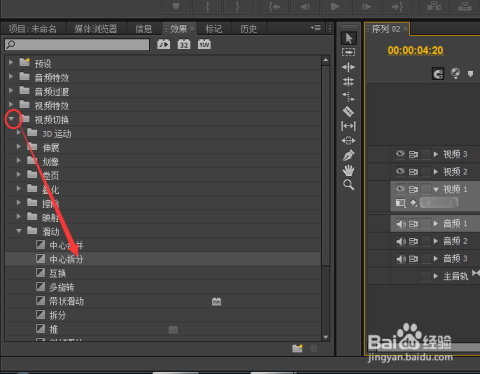Expand the 音频过渡 folder

[x=11, y=90]
